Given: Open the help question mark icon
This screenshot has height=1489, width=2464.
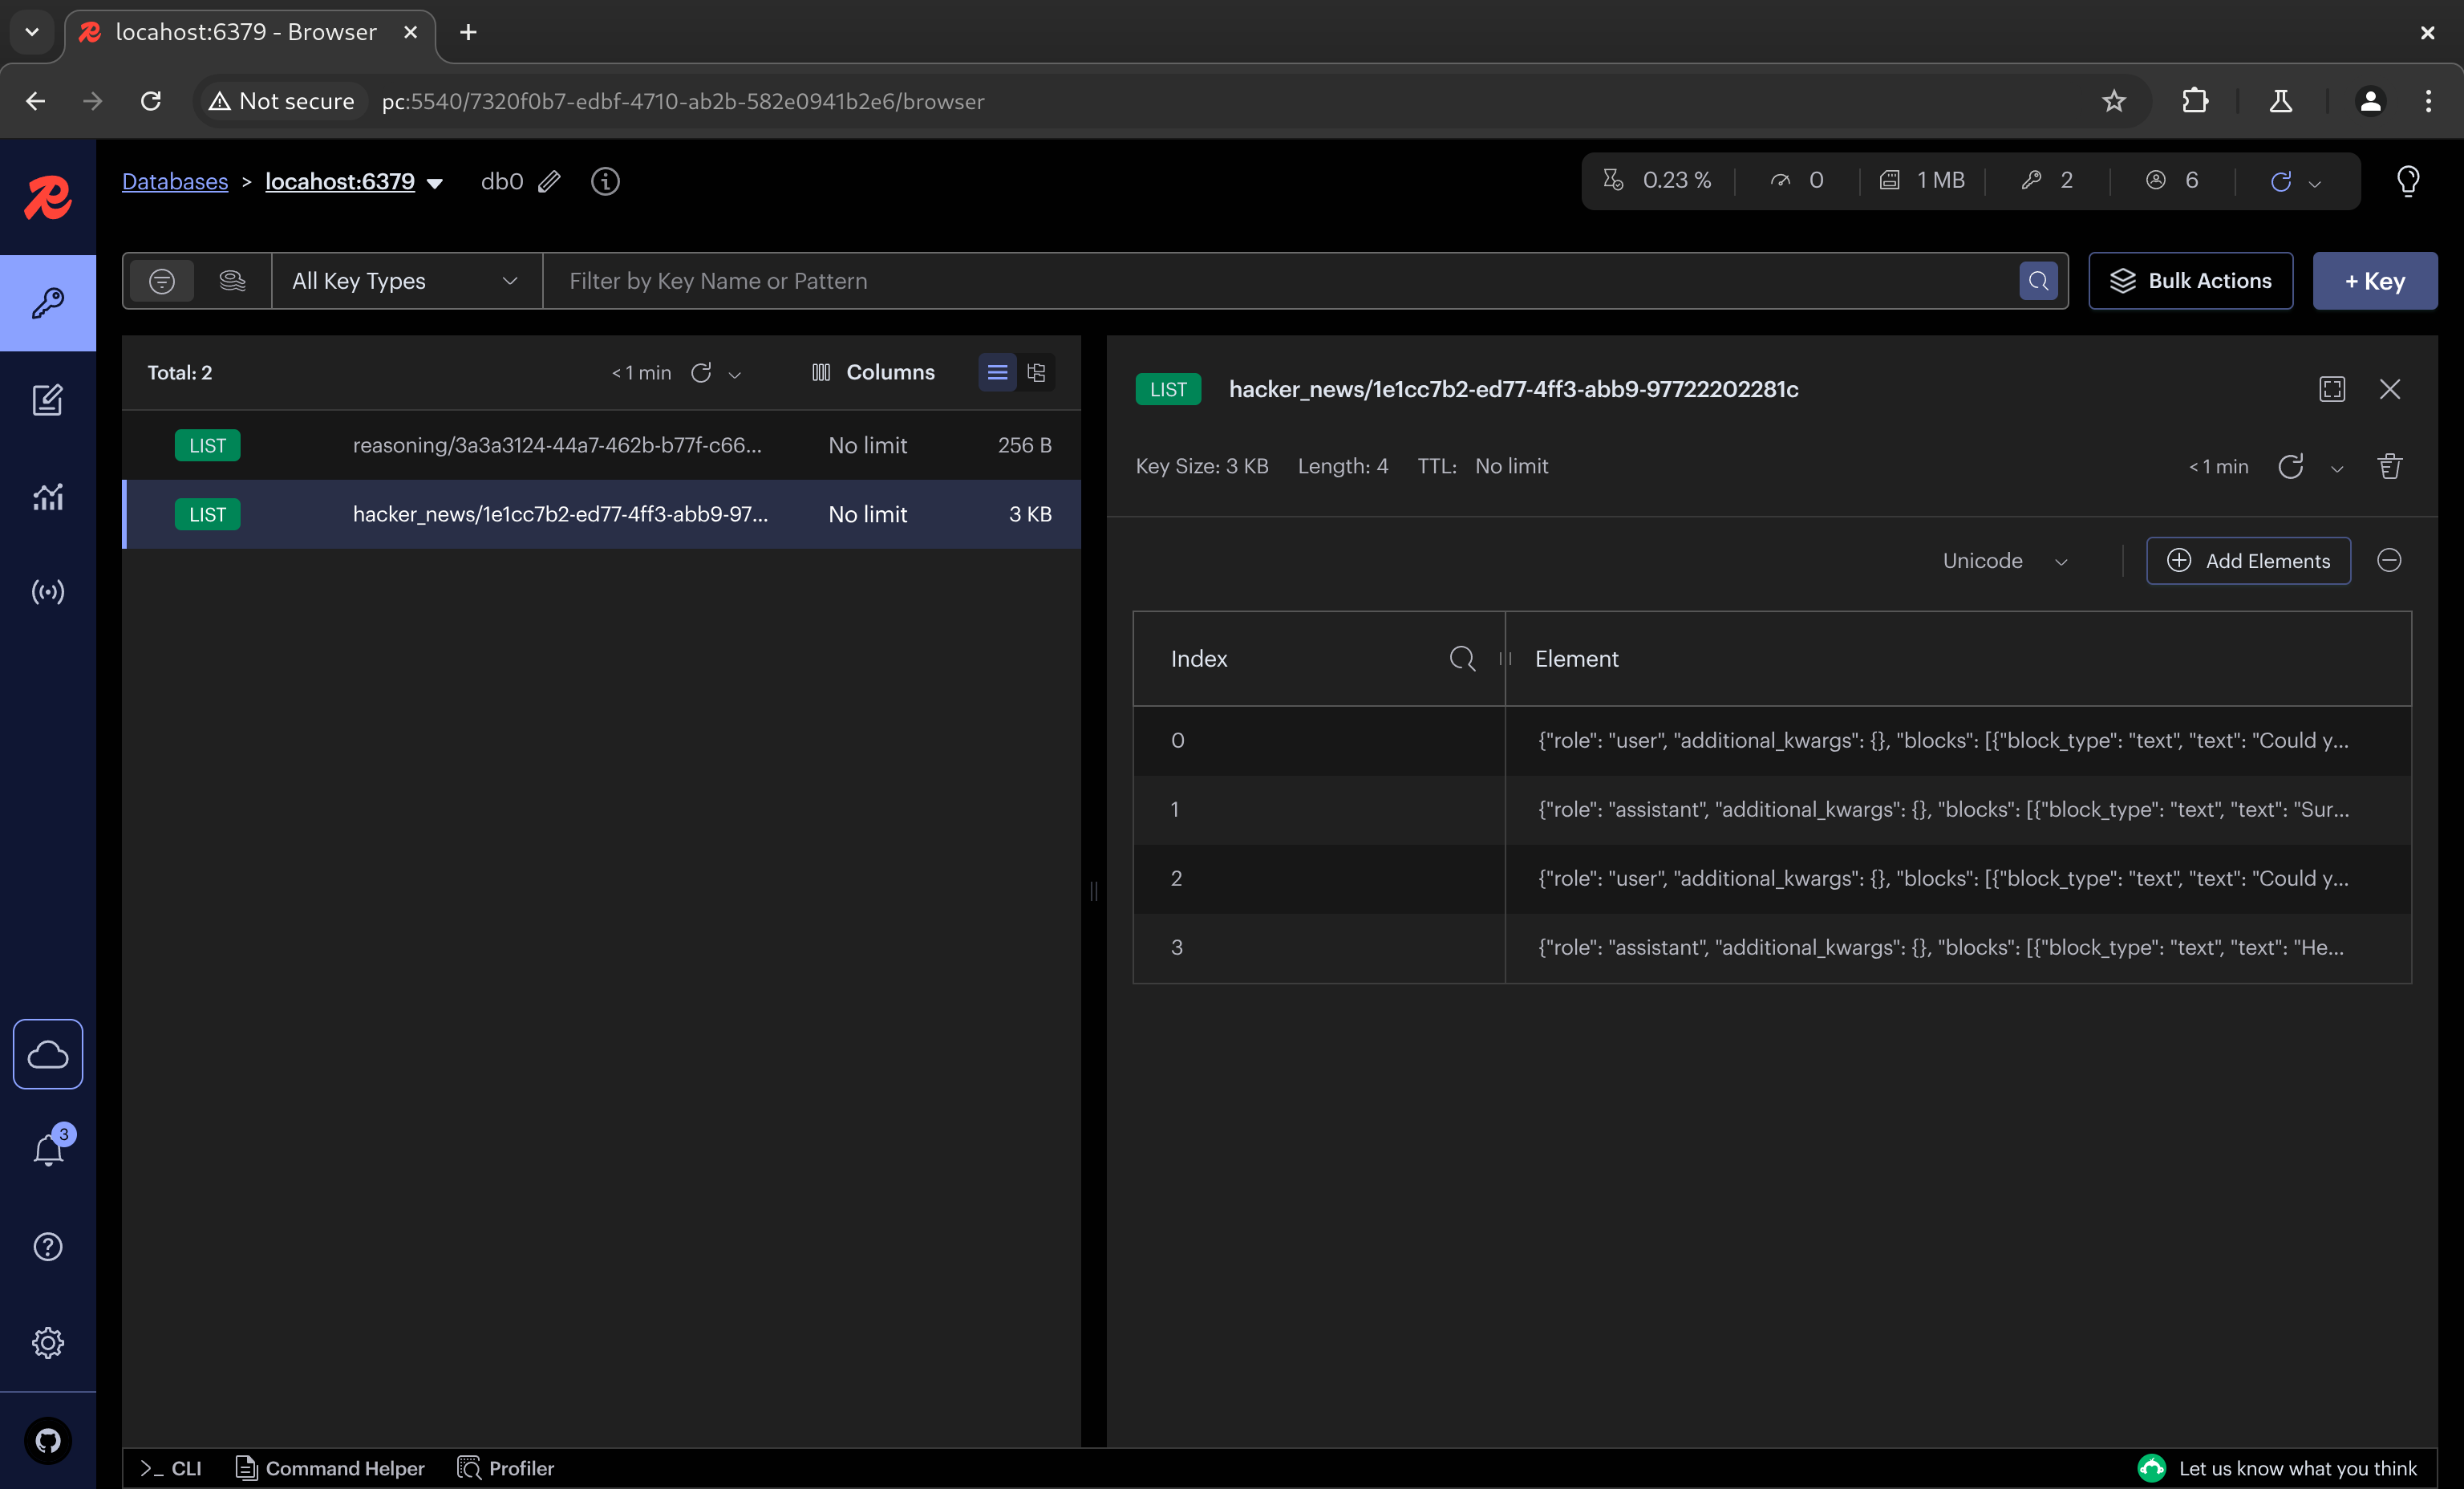Looking at the screenshot, I should click(x=47, y=1247).
